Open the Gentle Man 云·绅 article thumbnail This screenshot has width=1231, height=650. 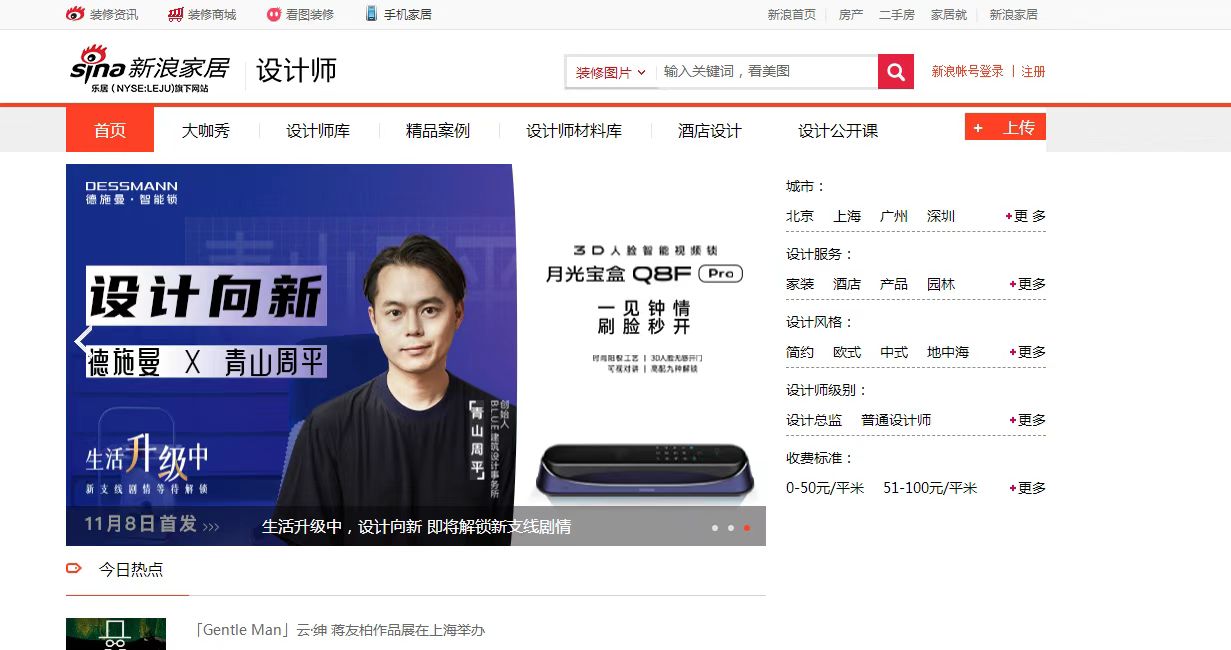click(116, 634)
